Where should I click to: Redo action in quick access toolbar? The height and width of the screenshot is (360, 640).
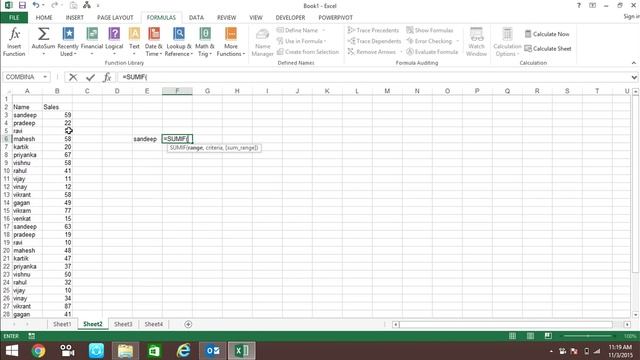[x=55, y=5]
